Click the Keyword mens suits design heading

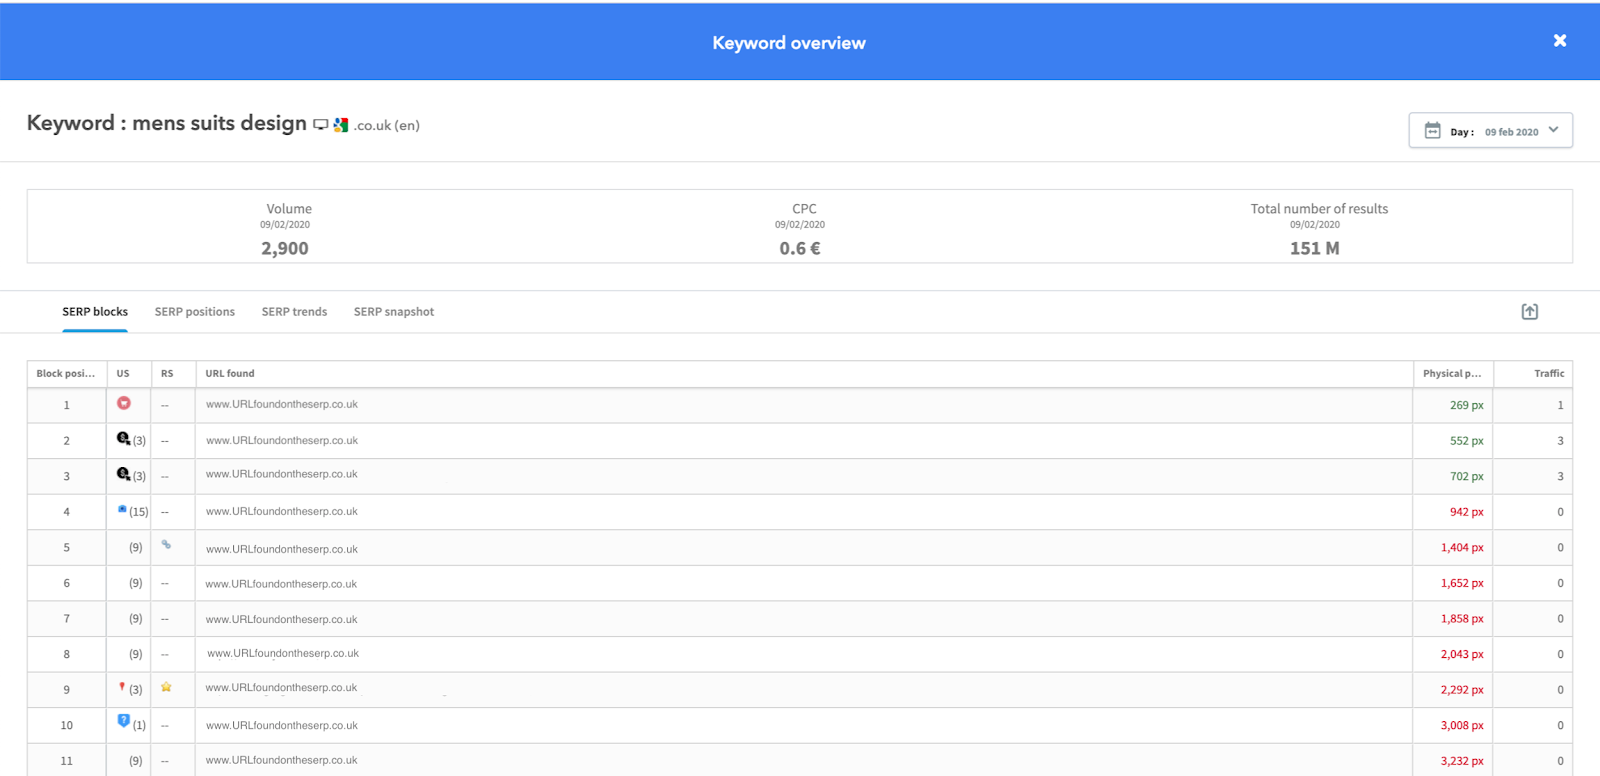[x=167, y=123]
